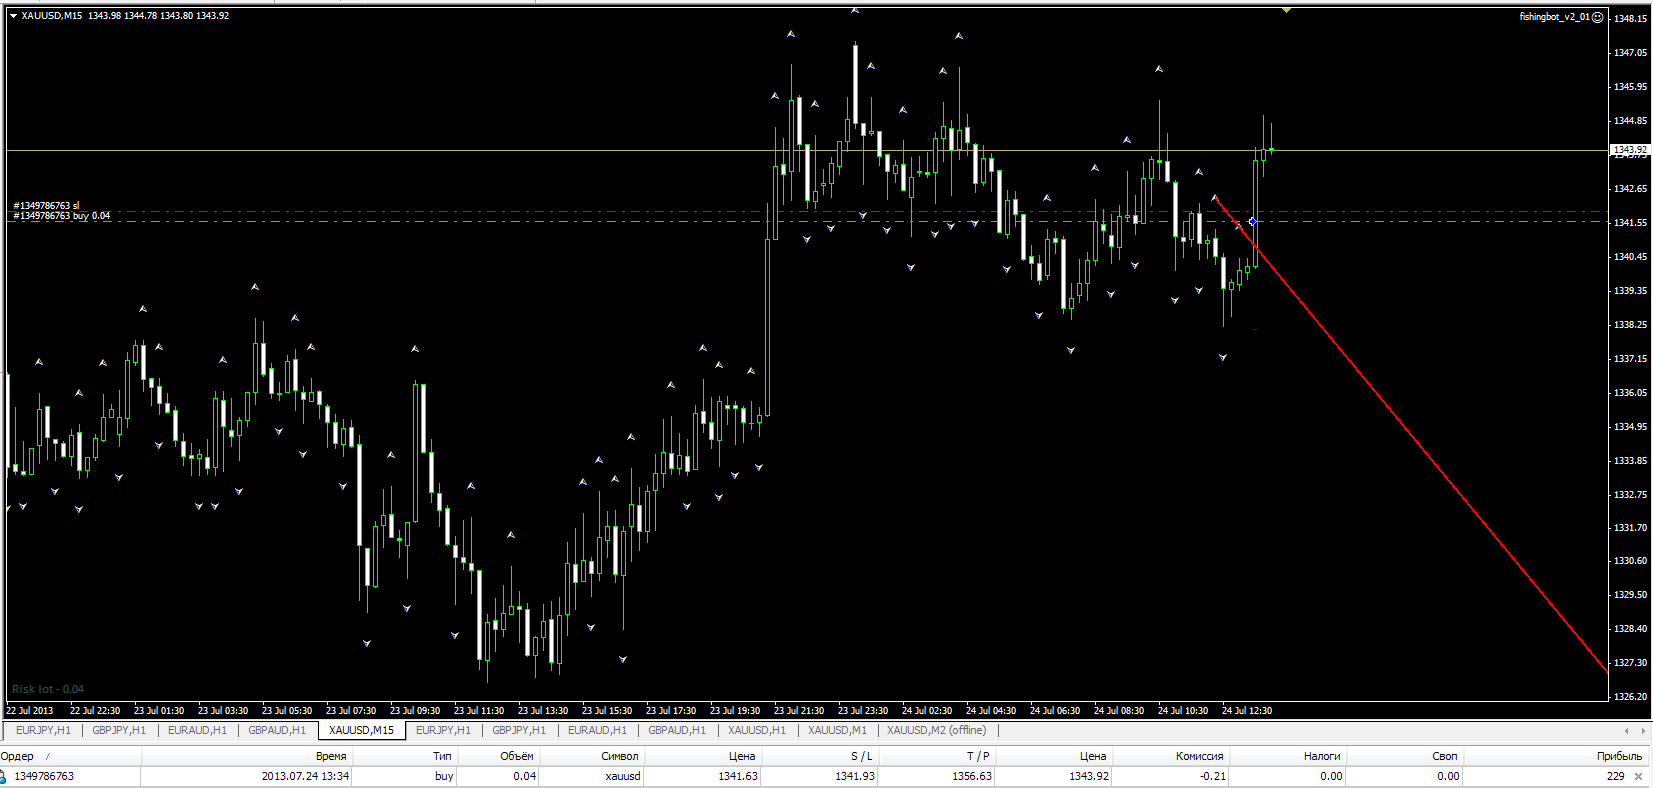Viewport: 1653px width, 788px height.
Task: Click the Своп column header
Action: (x=1445, y=756)
